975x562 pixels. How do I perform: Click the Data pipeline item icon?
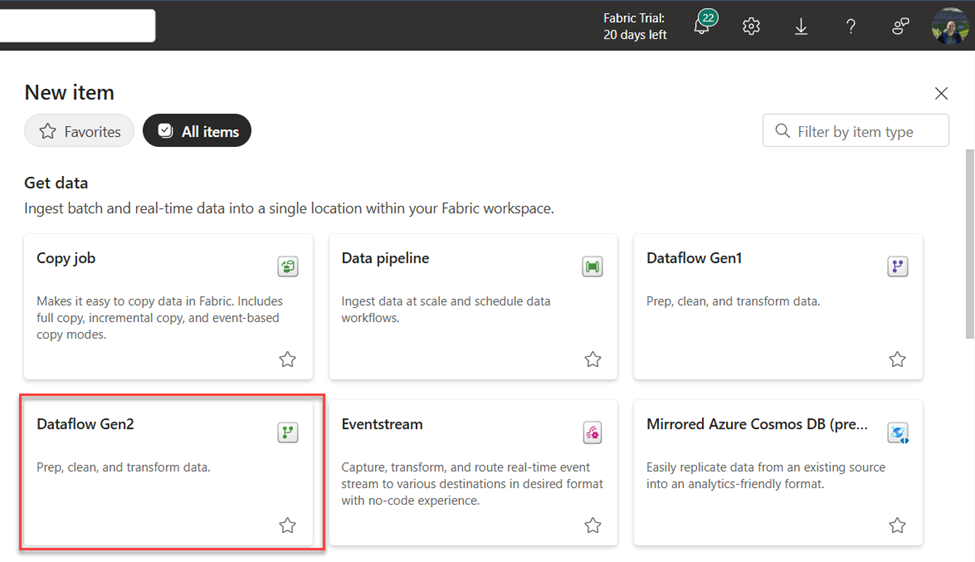click(593, 267)
